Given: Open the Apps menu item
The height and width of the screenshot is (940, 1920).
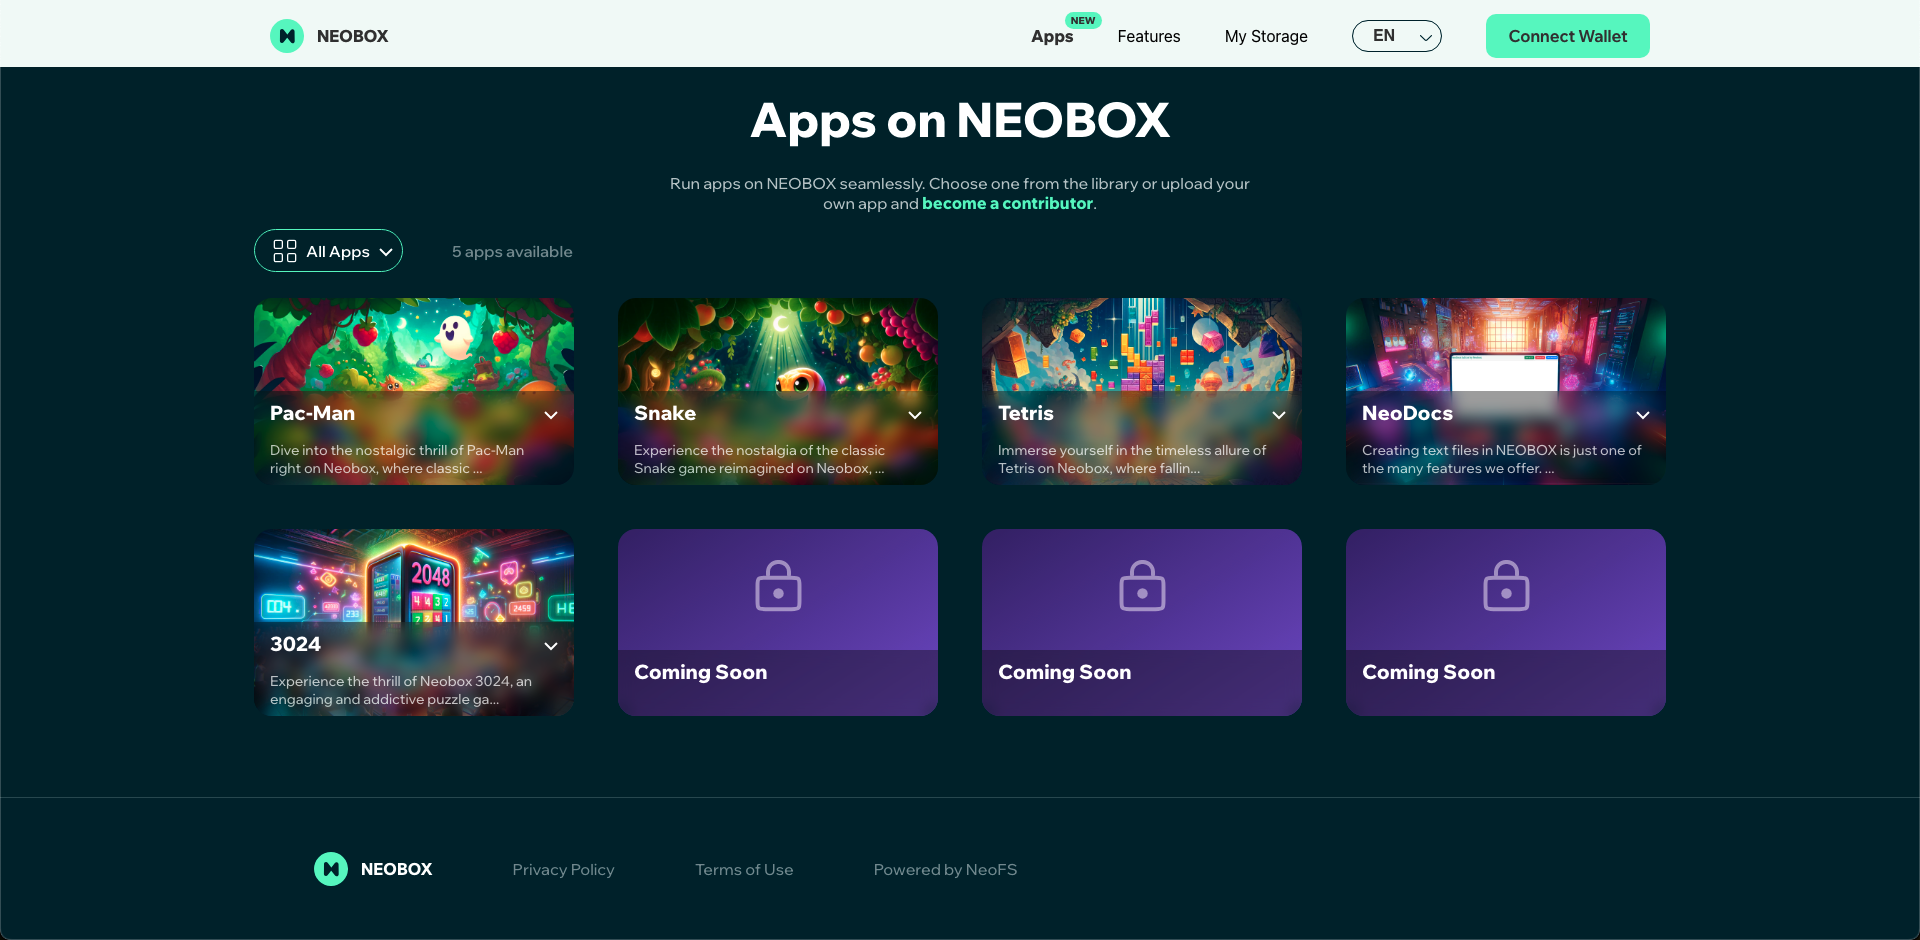Looking at the screenshot, I should click(1052, 37).
